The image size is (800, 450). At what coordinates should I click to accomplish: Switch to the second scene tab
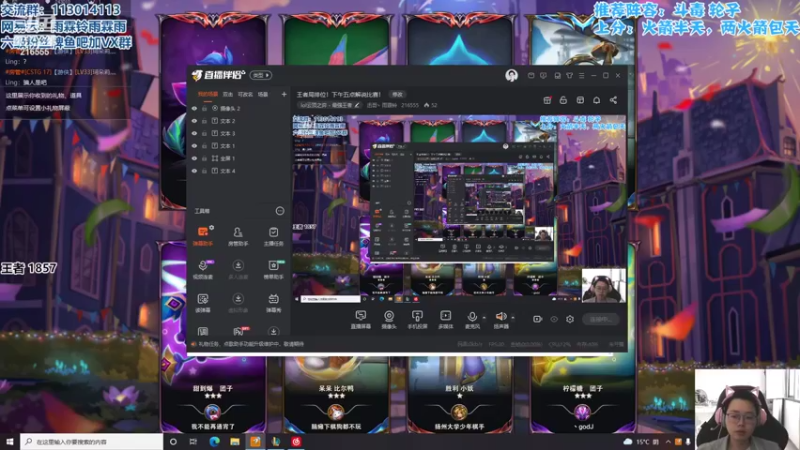click(x=228, y=94)
